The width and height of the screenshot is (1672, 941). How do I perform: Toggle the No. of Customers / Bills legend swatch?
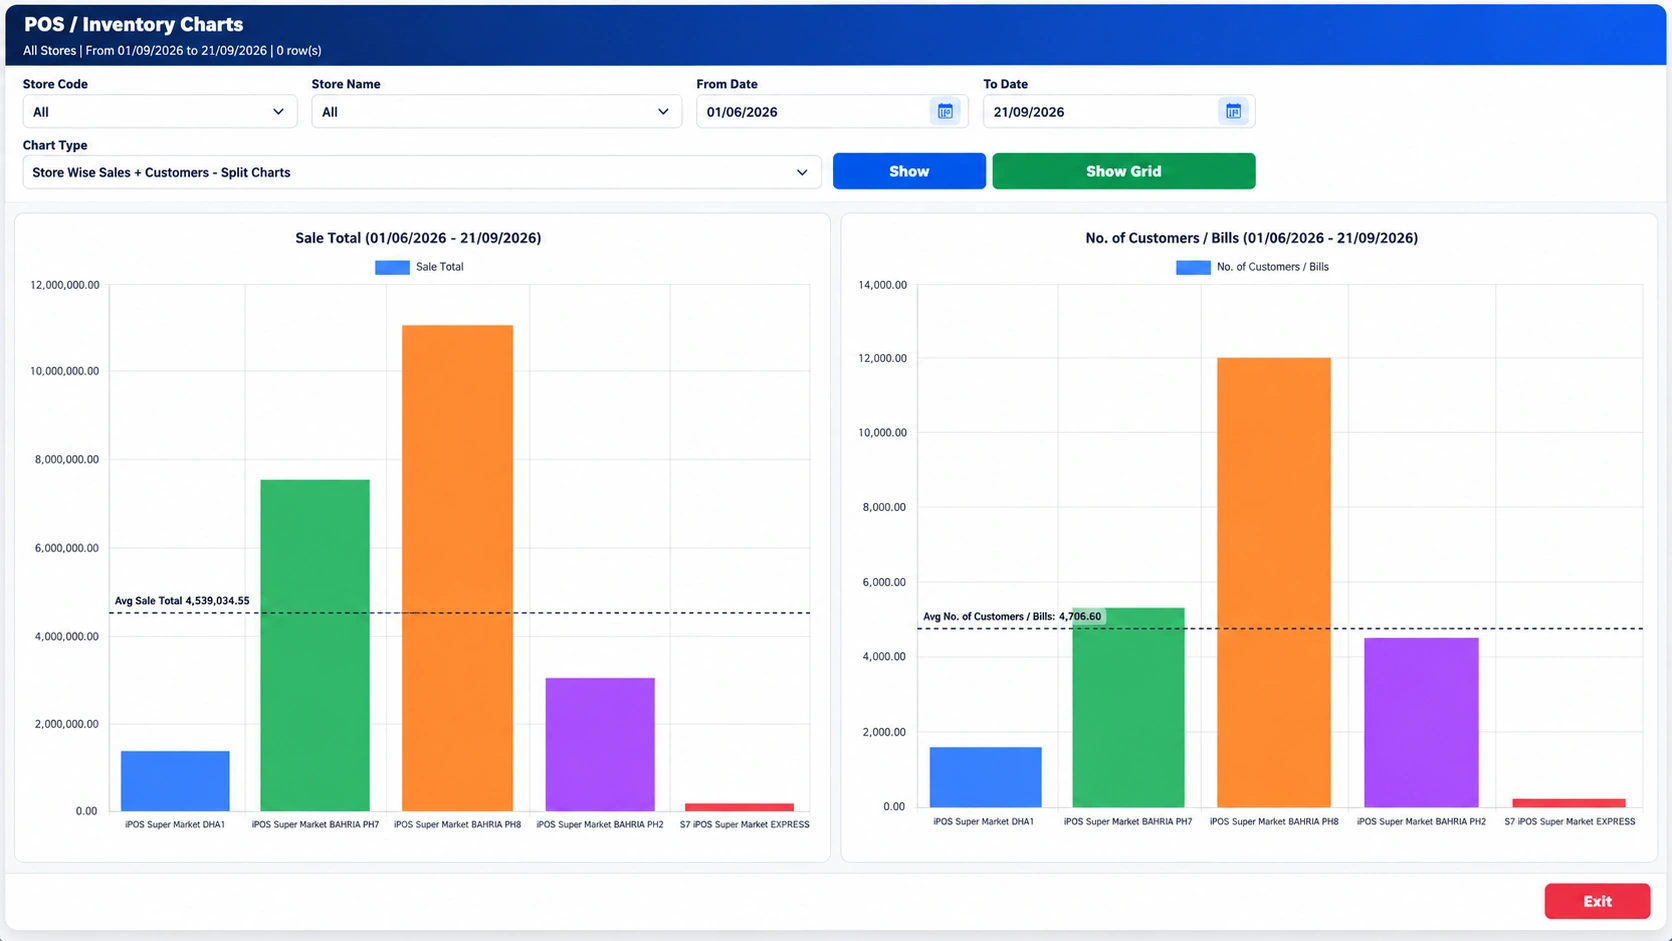tap(1193, 267)
